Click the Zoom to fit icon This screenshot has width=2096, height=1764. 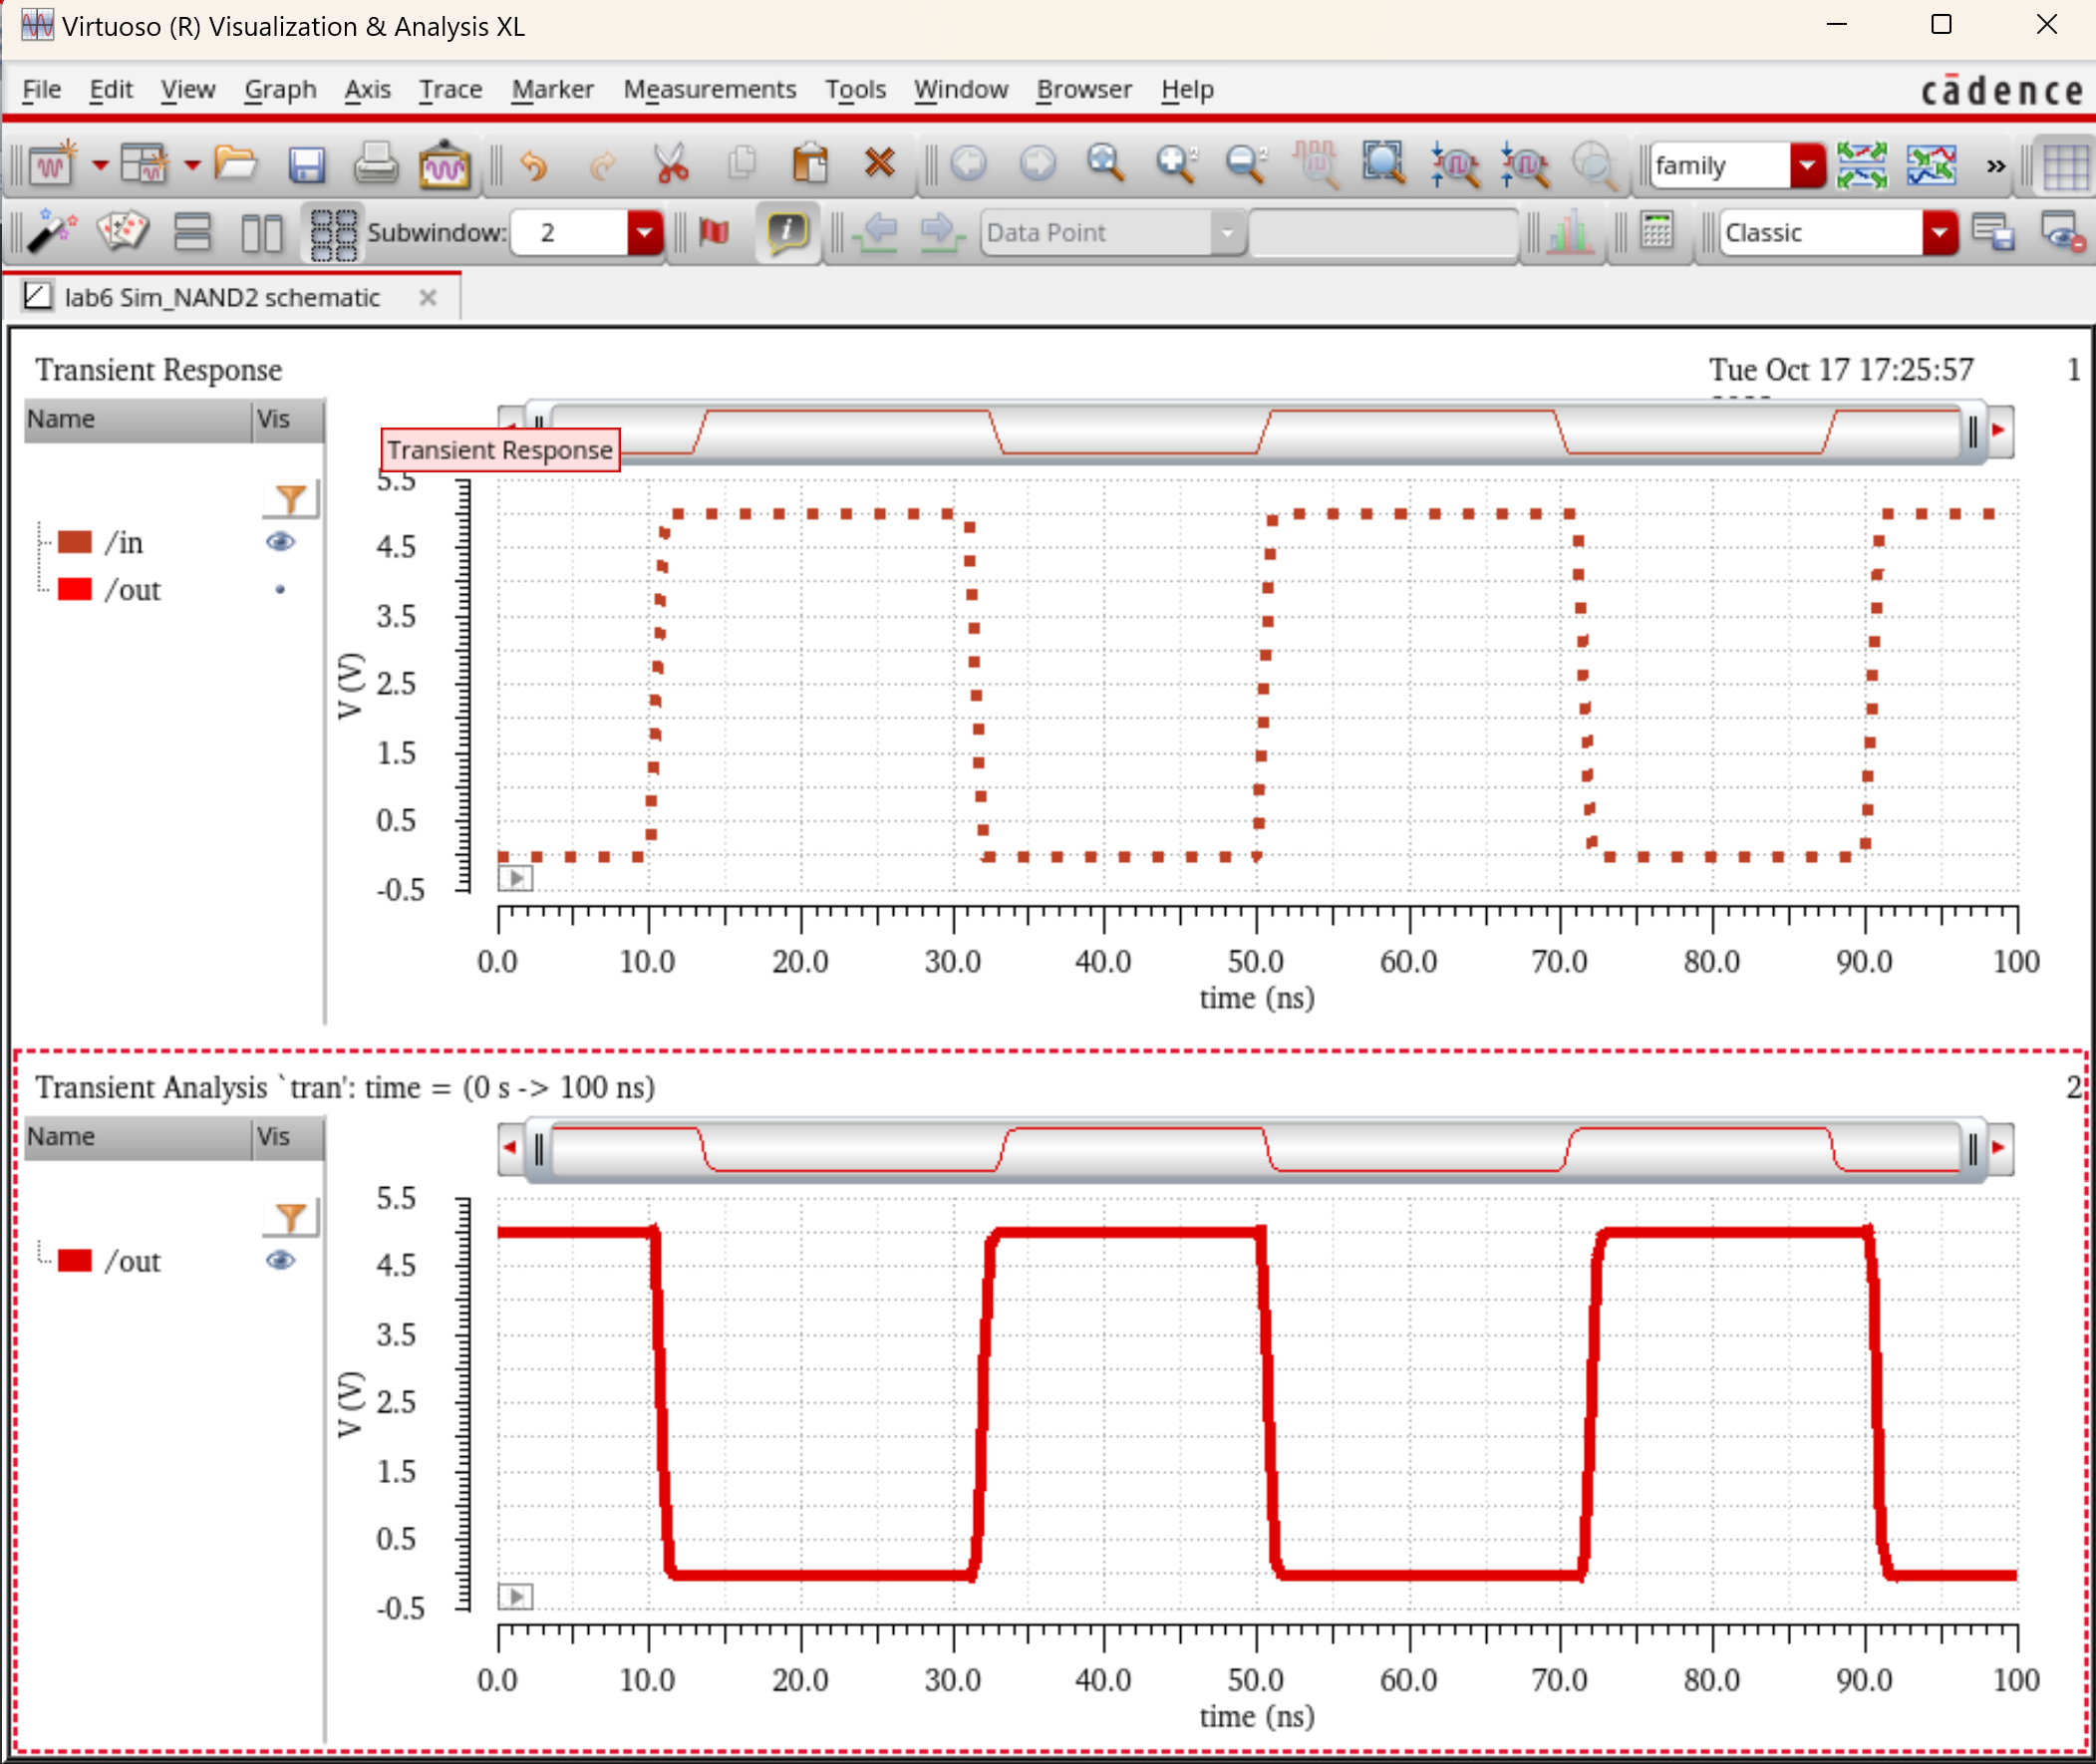click(x=1384, y=164)
